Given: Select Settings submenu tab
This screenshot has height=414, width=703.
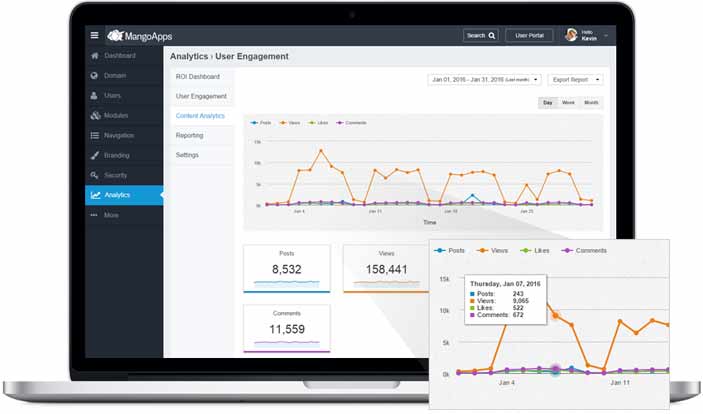Looking at the screenshot, I should coord(202,155).
